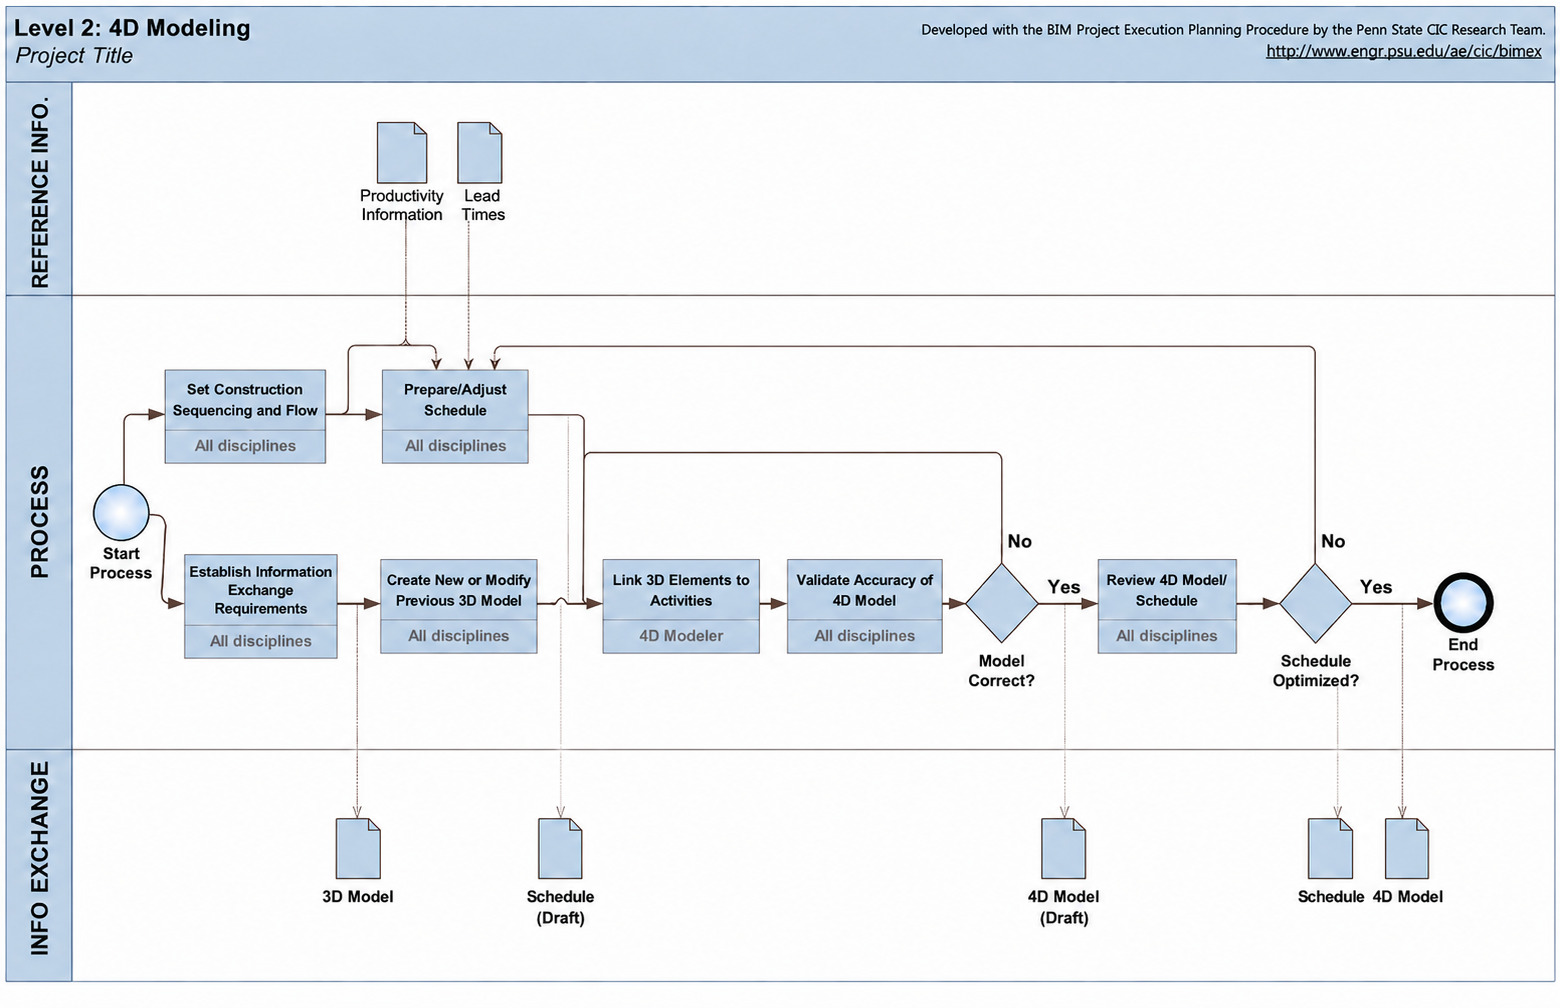Viewport: 1560px width, 1008px height.
Task: Click the Yes label after Schedule Optimized?
Action: coord(1376,587)
